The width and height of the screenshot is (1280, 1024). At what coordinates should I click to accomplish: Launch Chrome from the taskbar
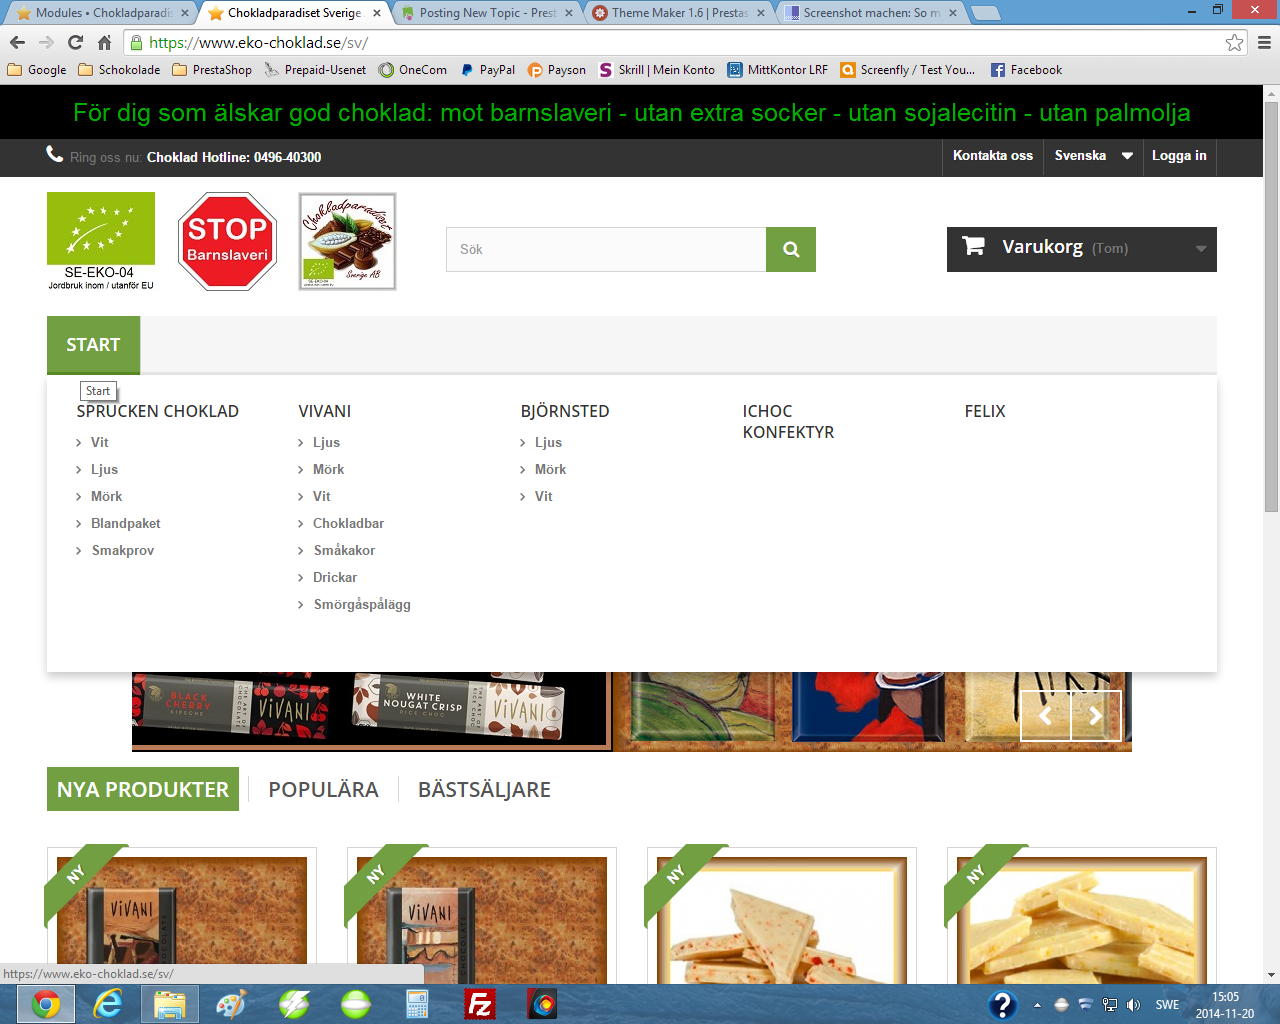tap(45, 1004)
